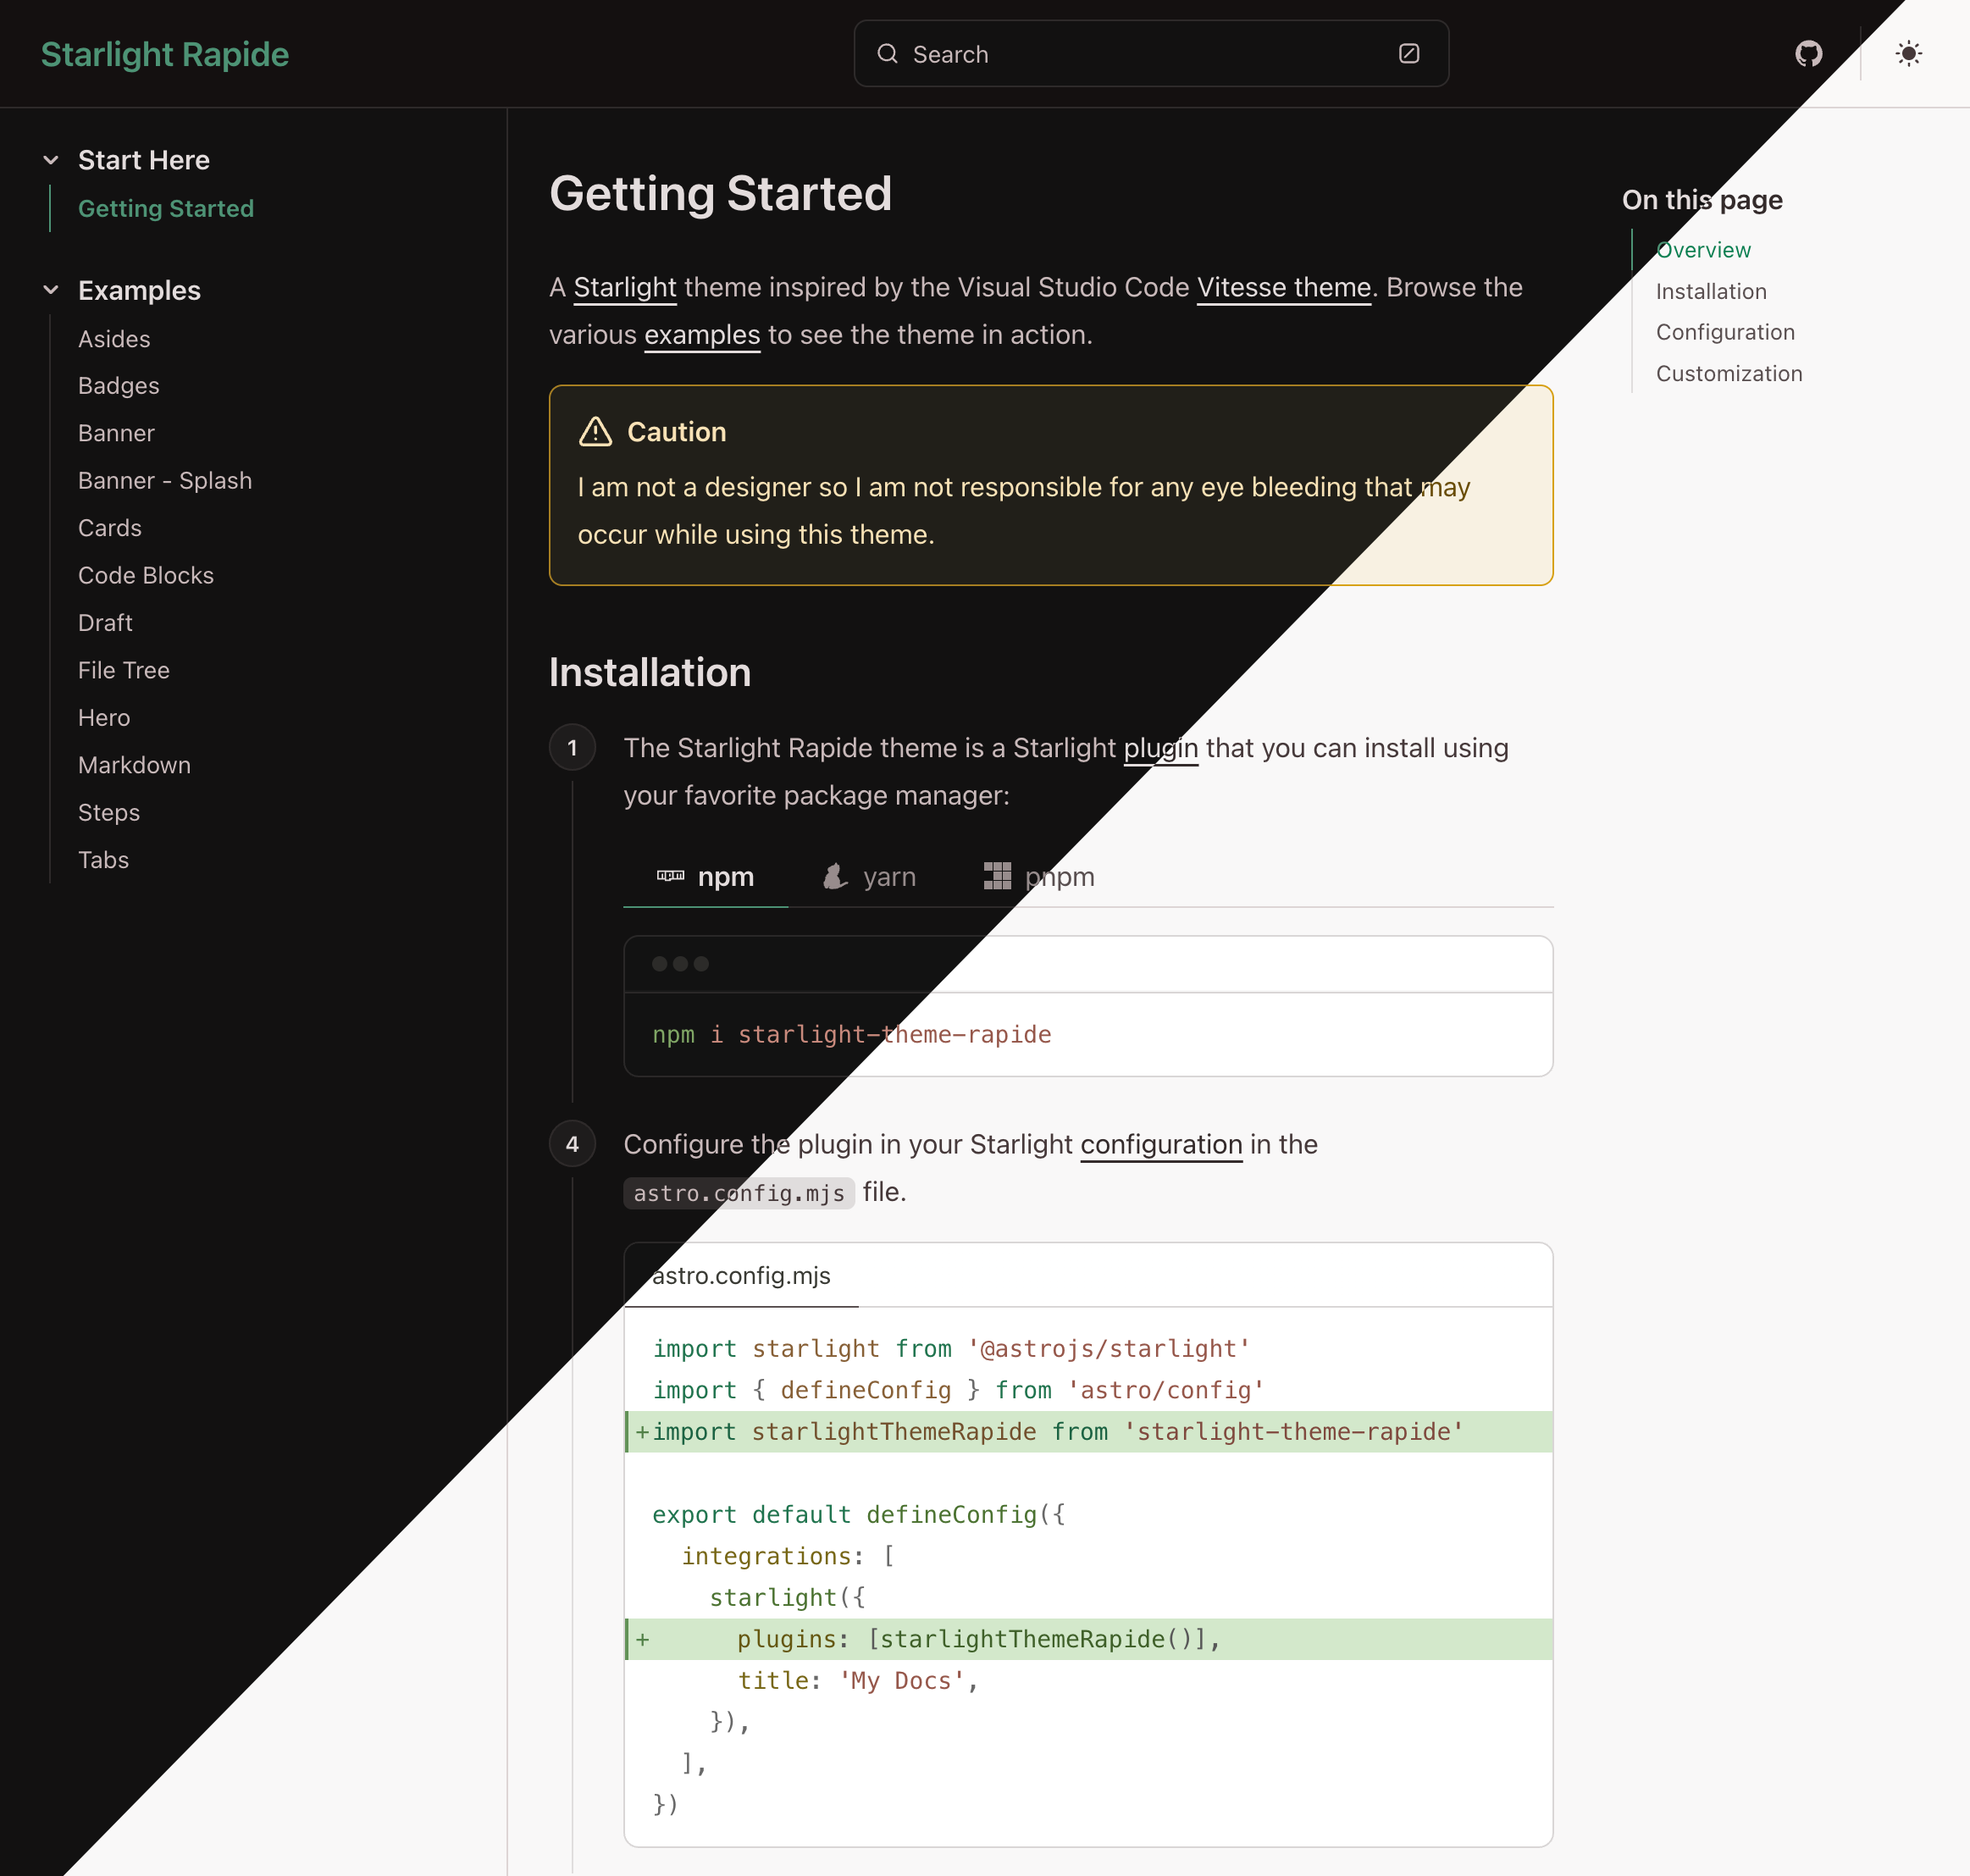Collapse the Start Here section chevron
The height and width of the screenshot is (1876, 1970).
pyautogui.click(x=52, y=159)
